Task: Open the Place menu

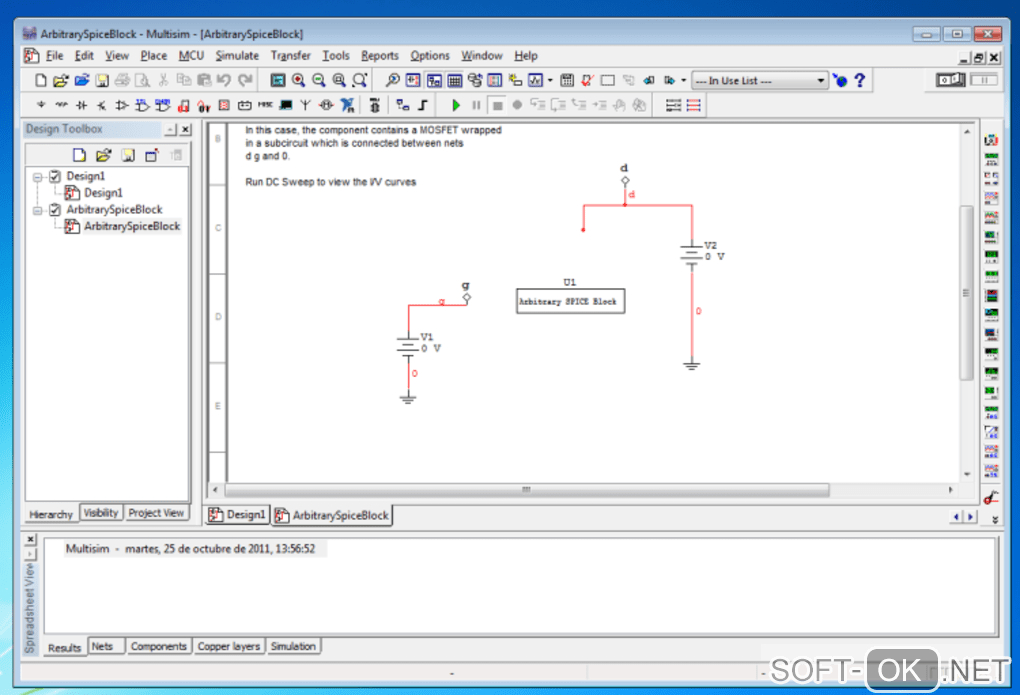Action: (154, 56)
